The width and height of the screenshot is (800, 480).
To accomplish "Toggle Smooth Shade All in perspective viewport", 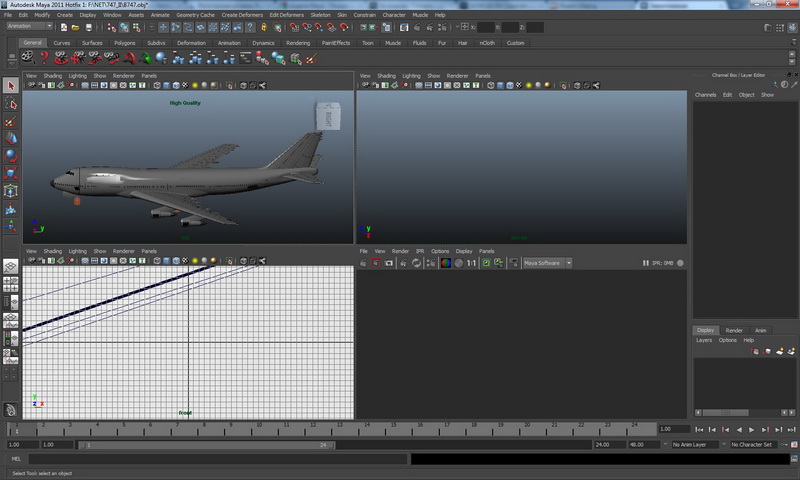I will pos(165,86).
